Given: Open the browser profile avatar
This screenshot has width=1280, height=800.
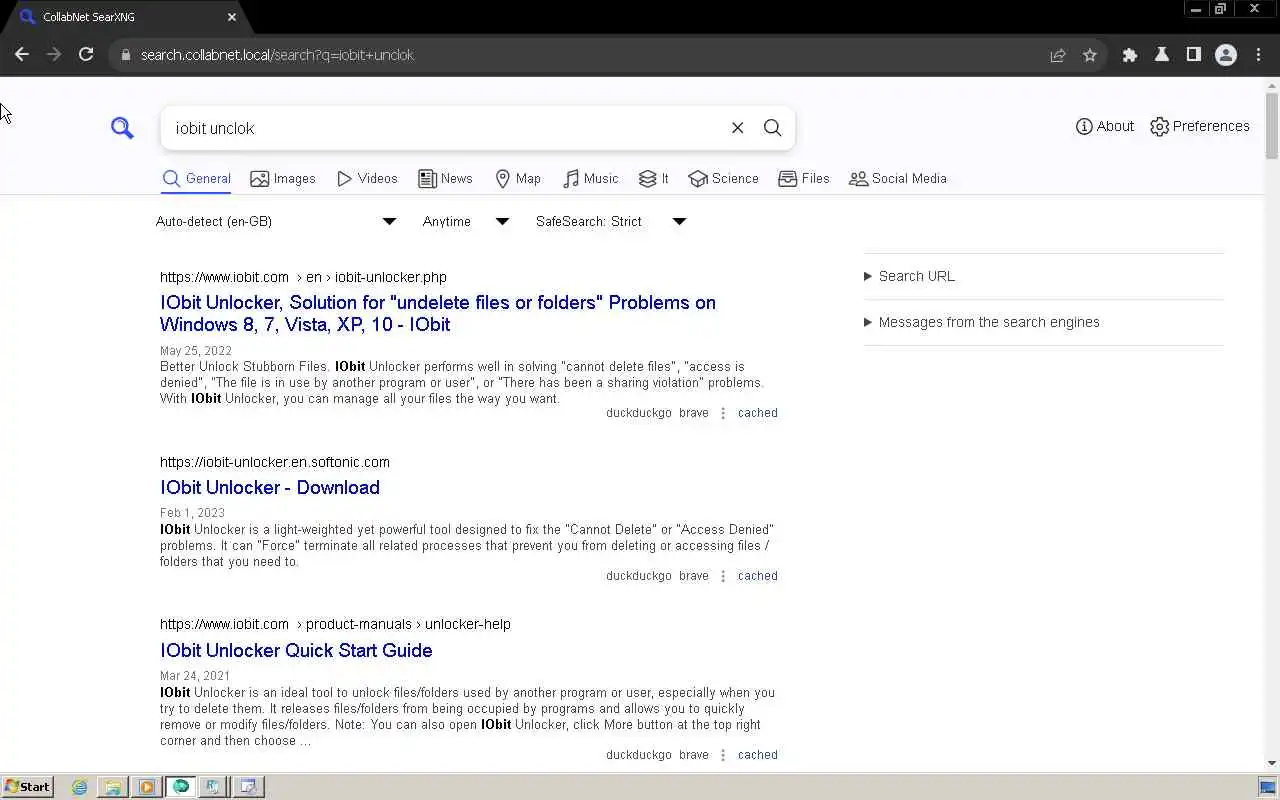Looking at the screenshot, I should [x=1226, y=55].
